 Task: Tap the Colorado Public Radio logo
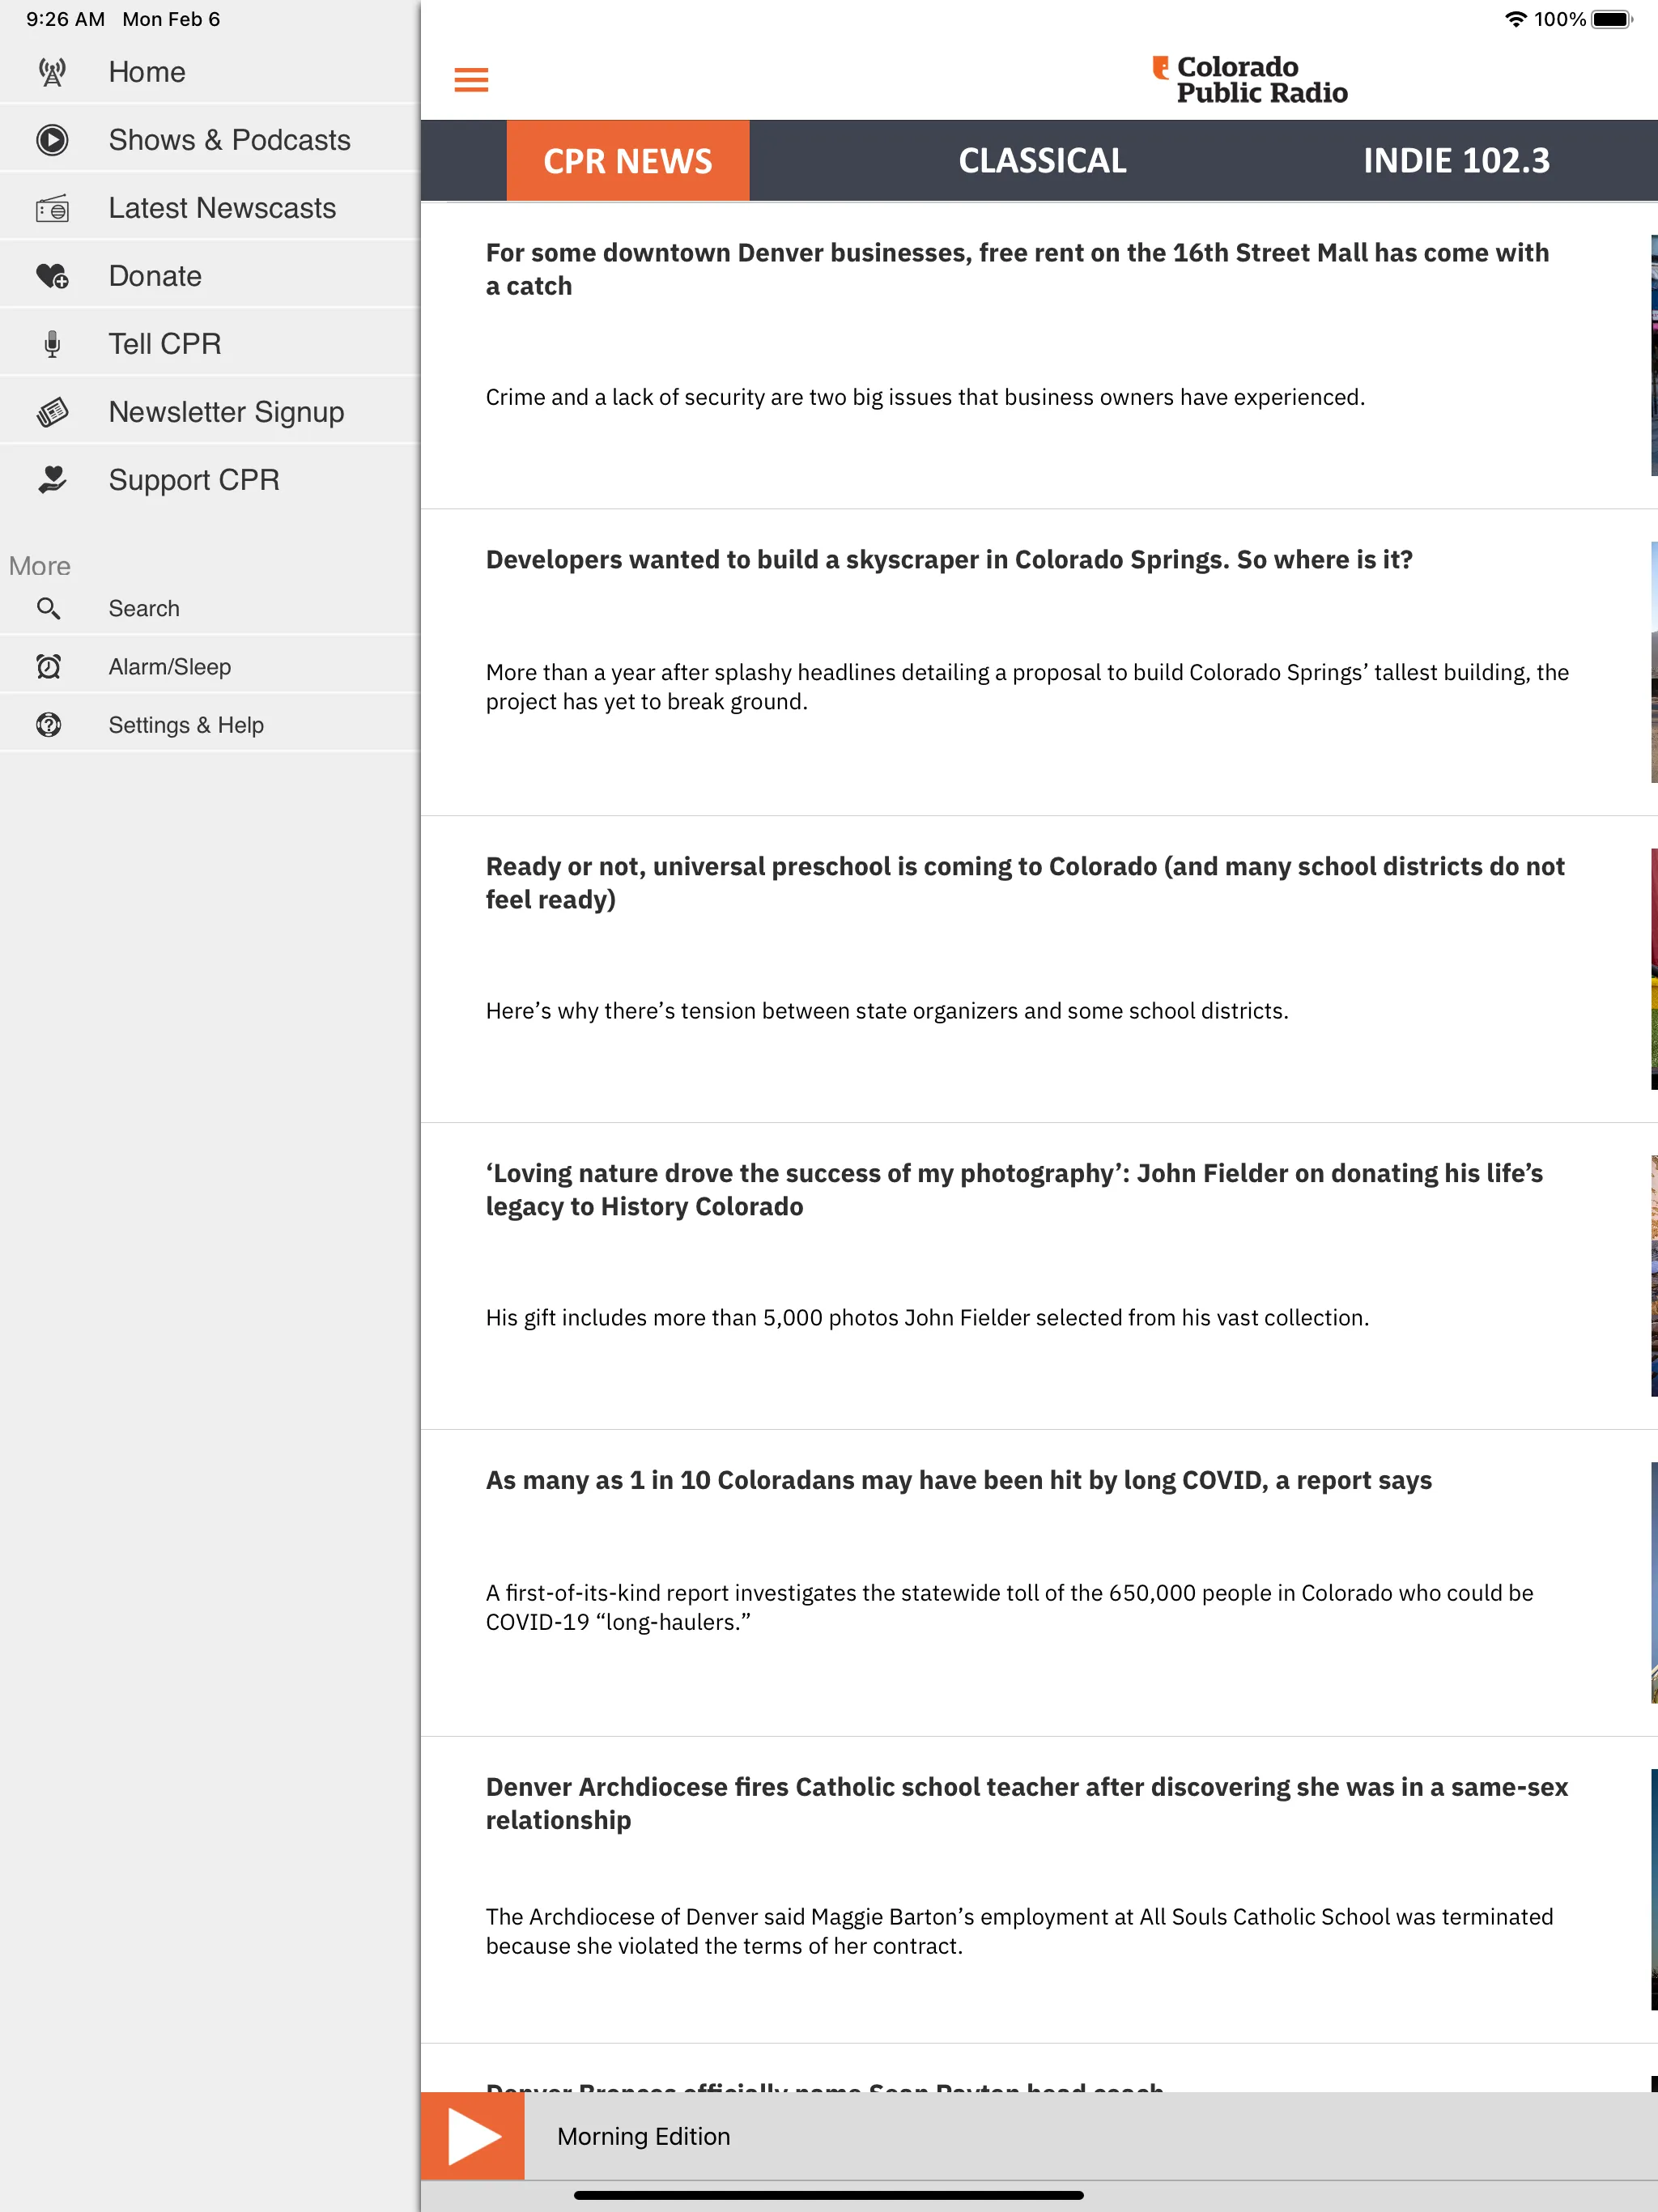[x=1249, y=79]
